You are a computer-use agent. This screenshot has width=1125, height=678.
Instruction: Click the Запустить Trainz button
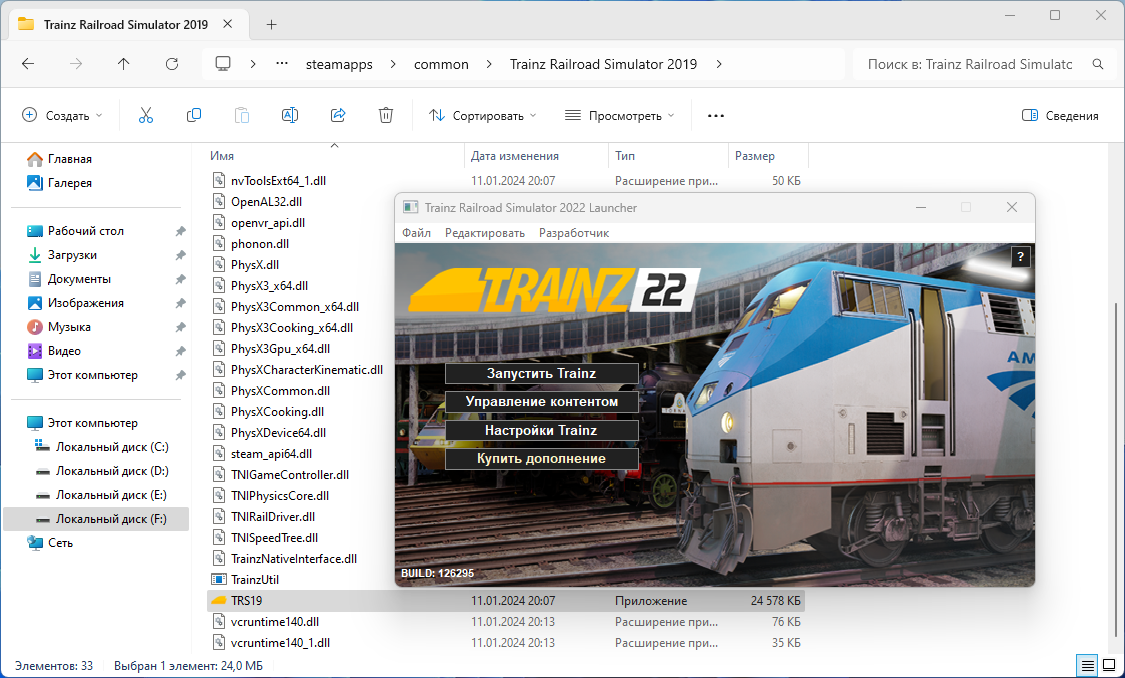(542, 373)
